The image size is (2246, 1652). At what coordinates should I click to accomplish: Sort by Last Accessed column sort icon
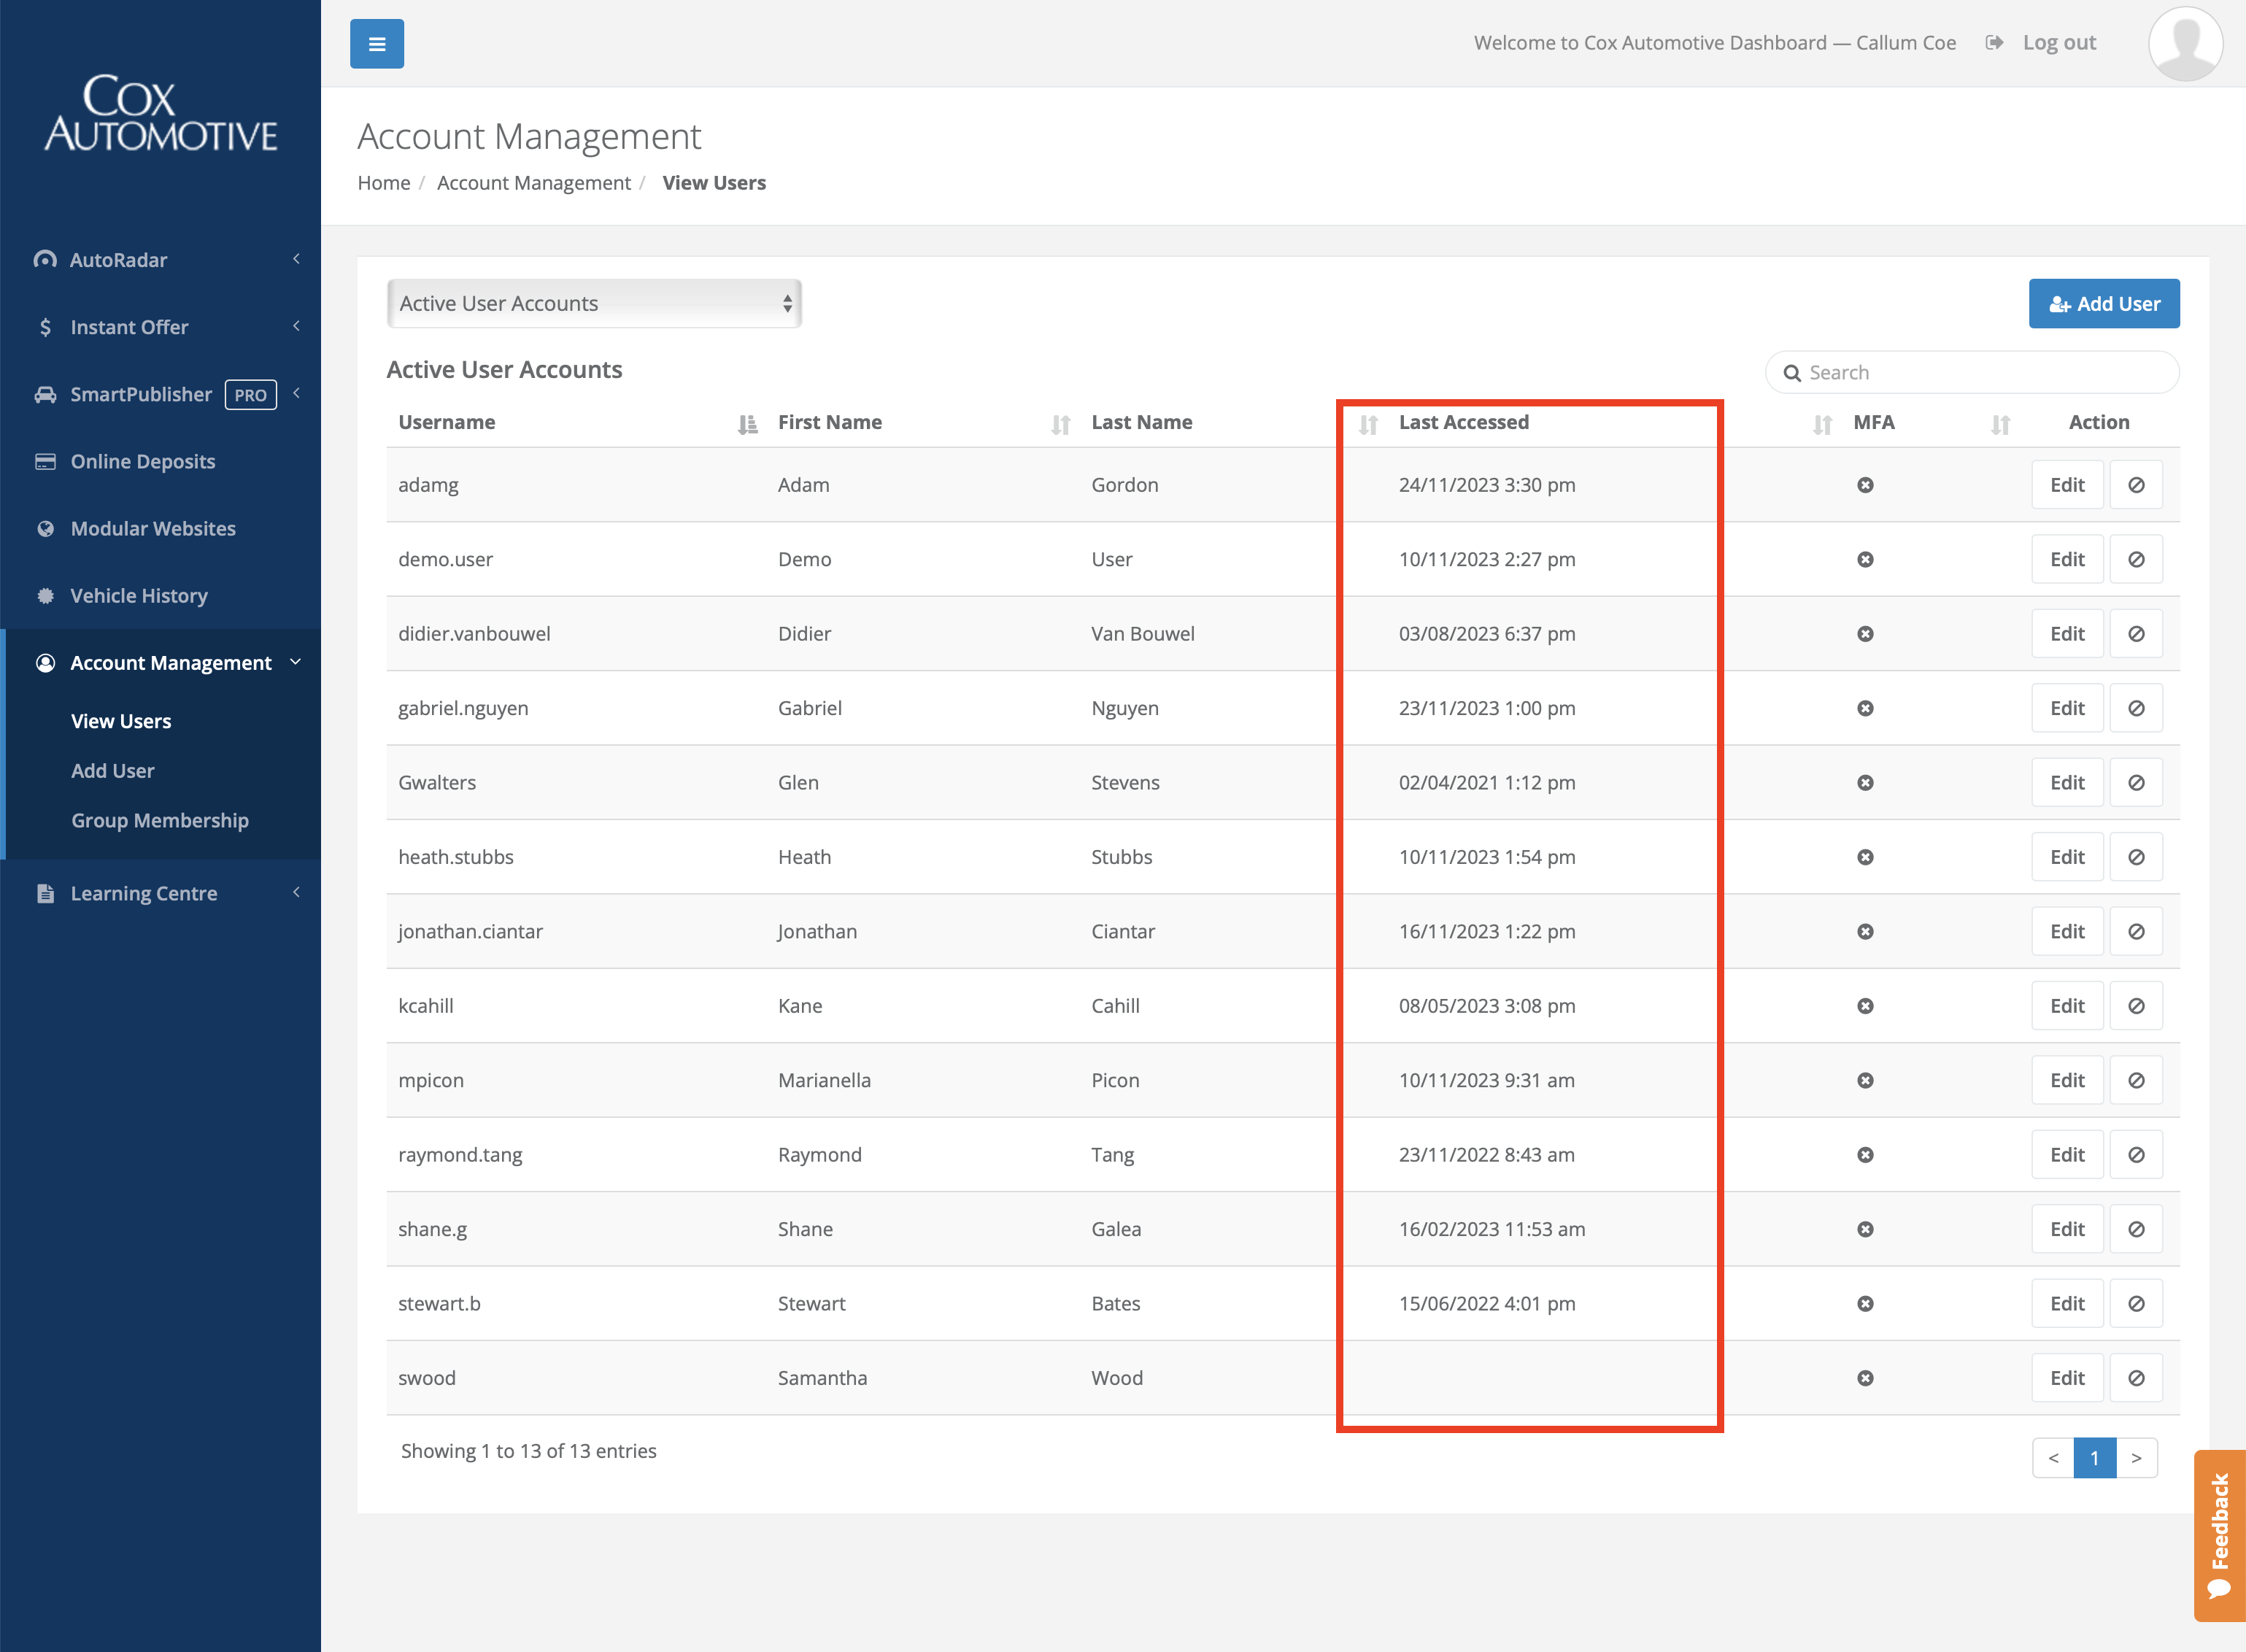coord(1822,425)
